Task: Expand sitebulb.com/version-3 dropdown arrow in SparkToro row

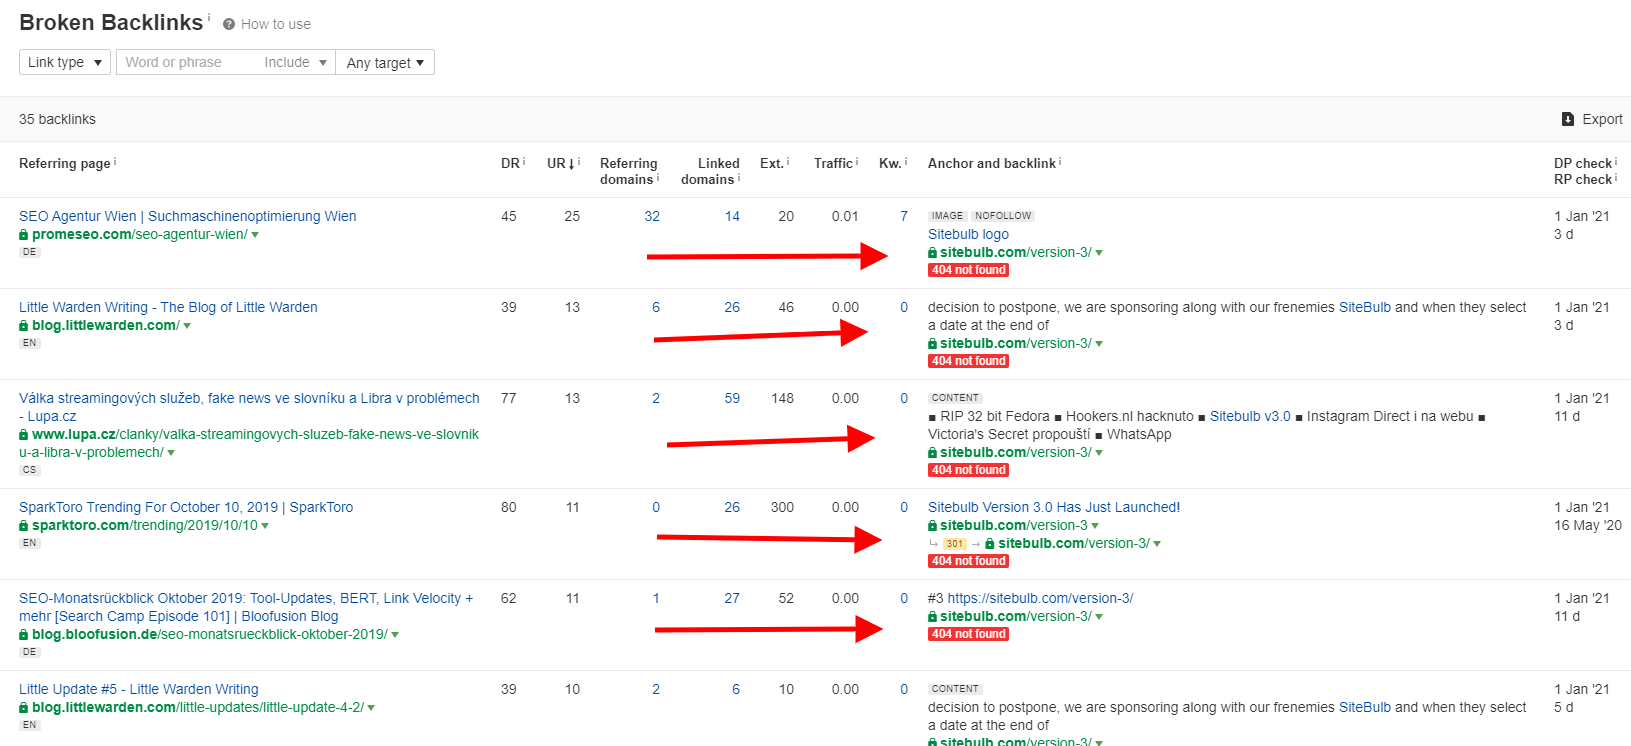Action: click(x=1095, y=526)
